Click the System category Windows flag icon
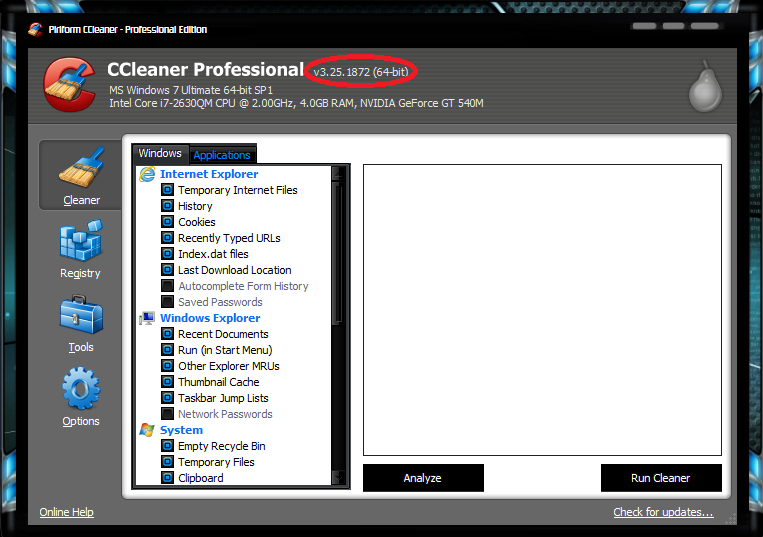 coord(147,430)
